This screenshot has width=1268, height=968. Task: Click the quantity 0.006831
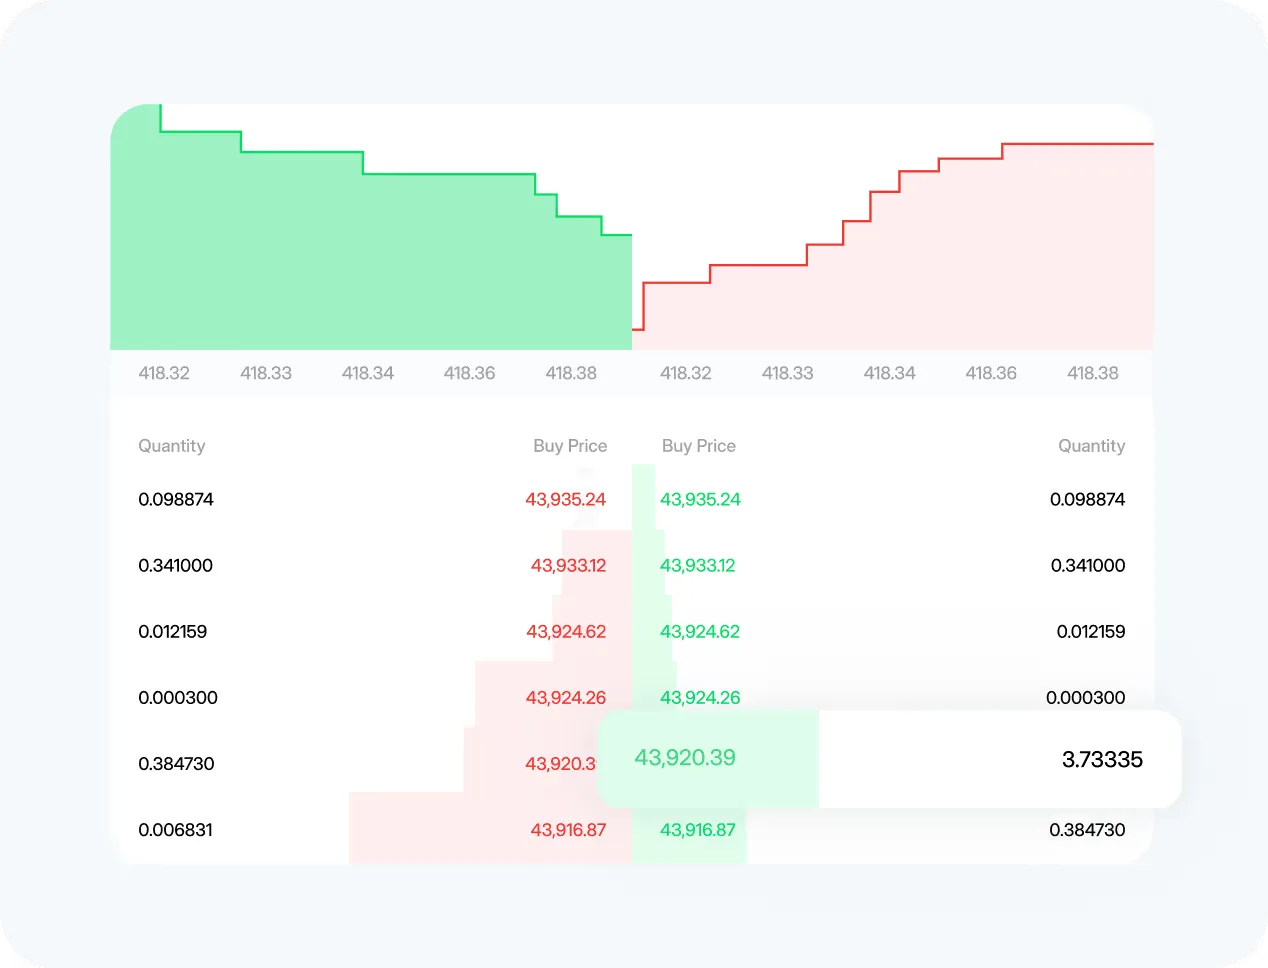point(175,829)
